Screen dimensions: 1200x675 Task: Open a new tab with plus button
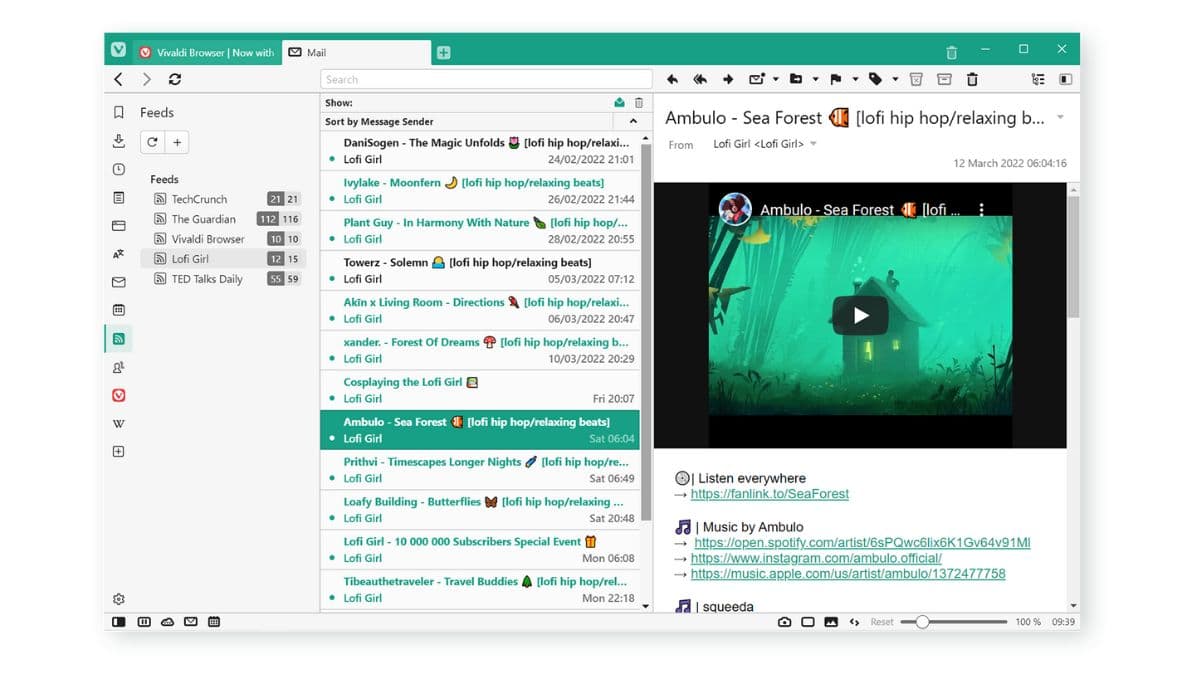coord(443,52)
